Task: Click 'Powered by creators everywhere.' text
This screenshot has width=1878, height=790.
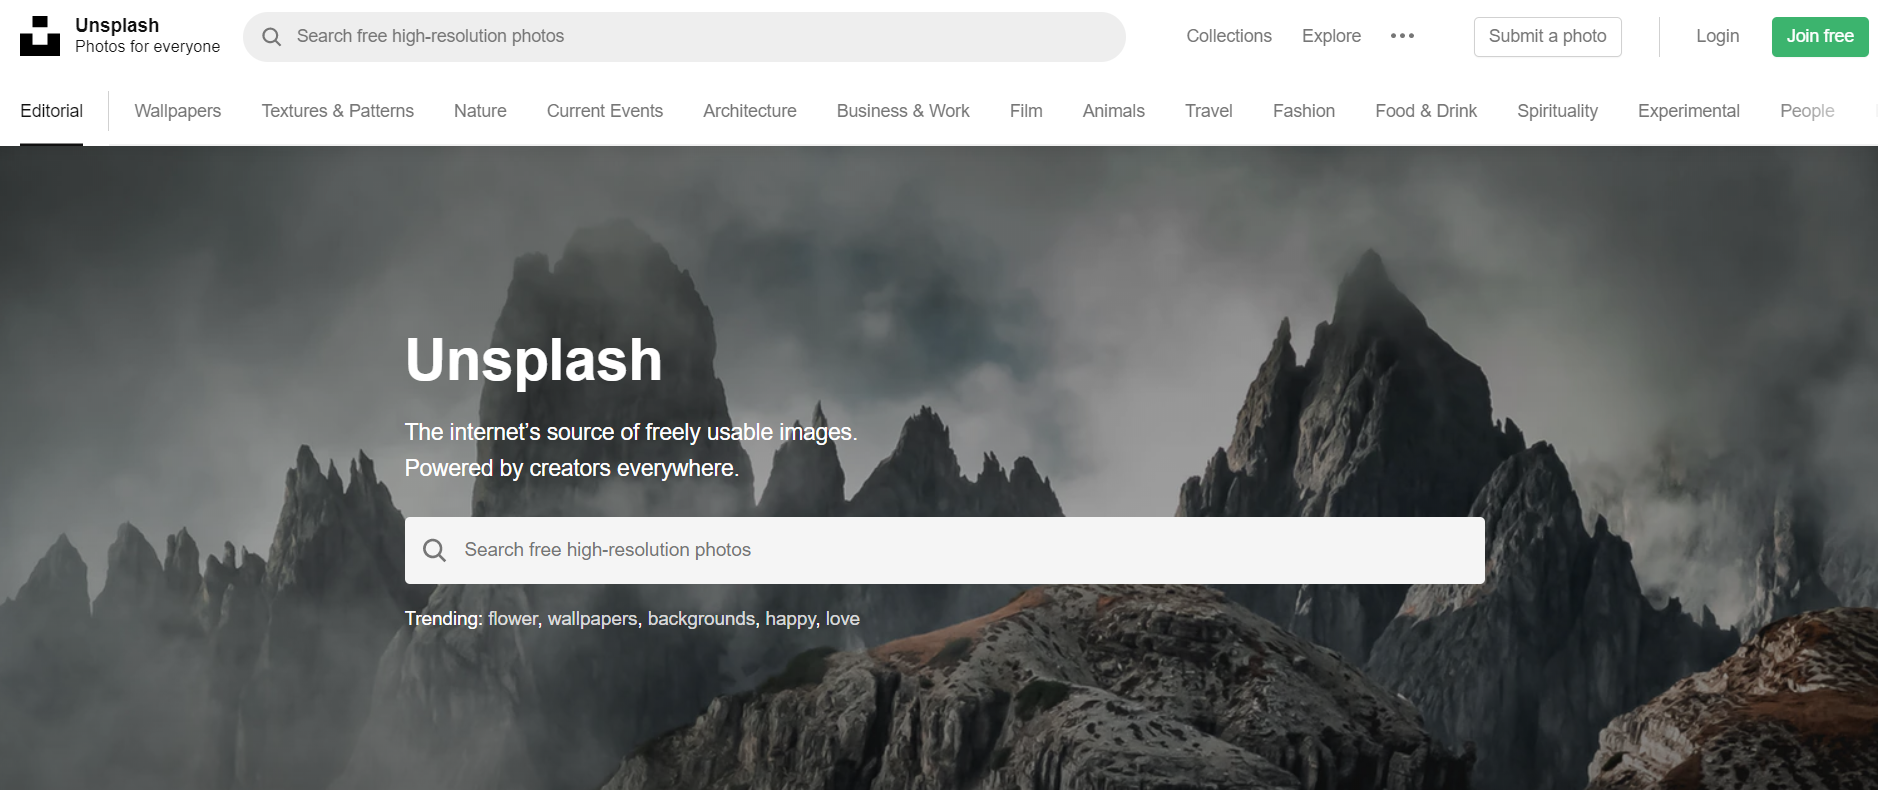Action: pos(572,468)
